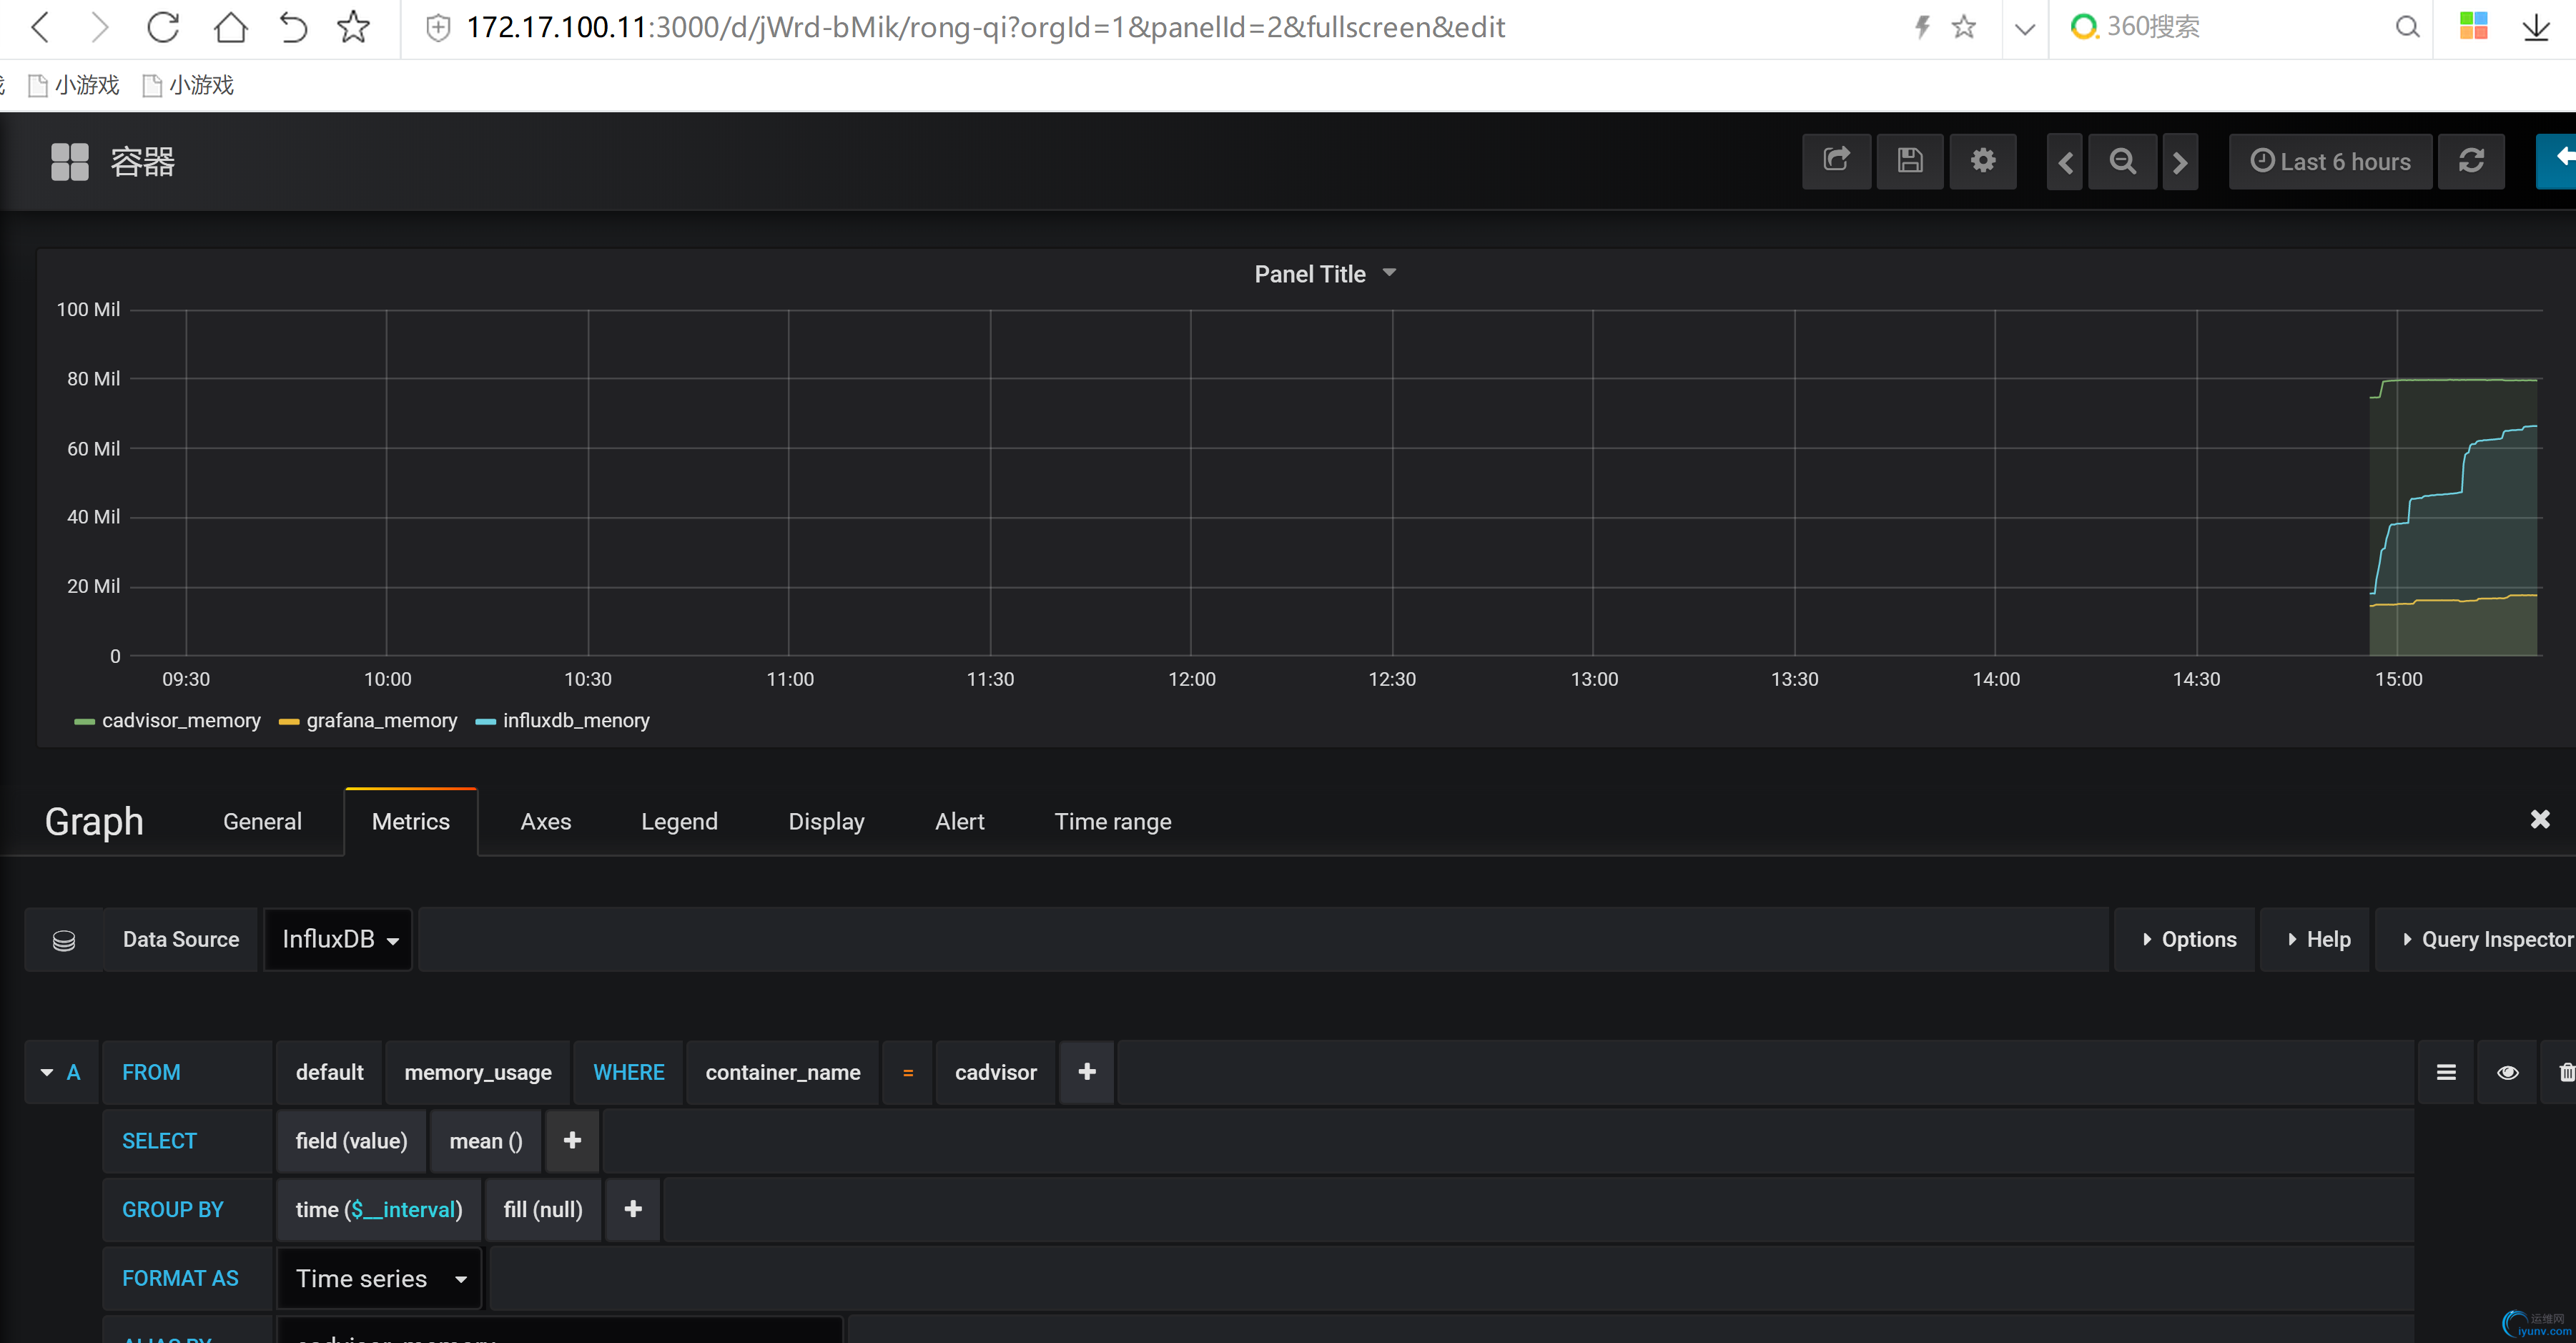Open the Panel Title dropdown menu

click(x=1324, y=274)
